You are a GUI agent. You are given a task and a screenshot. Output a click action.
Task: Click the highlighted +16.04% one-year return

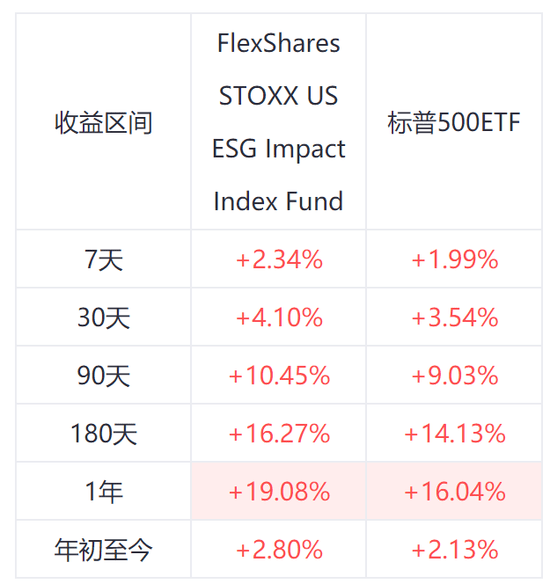(455, 492)
